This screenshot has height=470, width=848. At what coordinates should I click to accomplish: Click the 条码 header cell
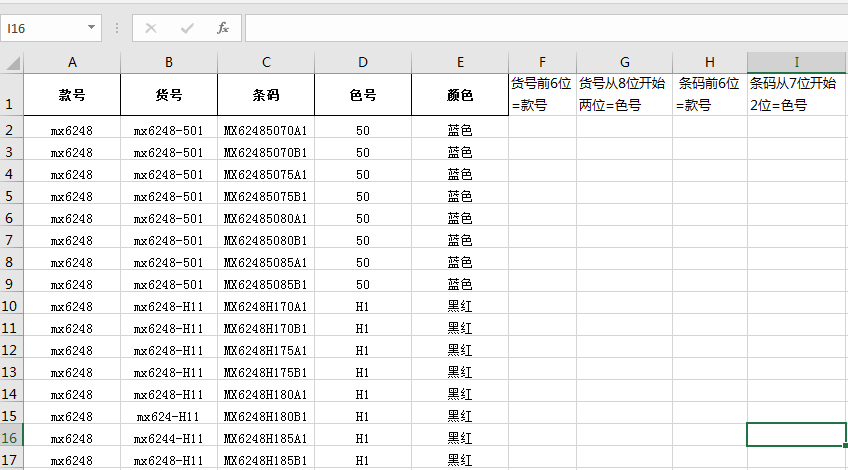click(x=266, y=95)
